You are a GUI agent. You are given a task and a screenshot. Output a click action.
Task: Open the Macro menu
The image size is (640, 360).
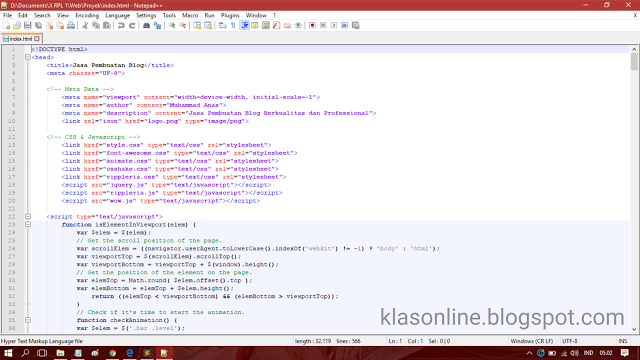[x=190, y=15]
